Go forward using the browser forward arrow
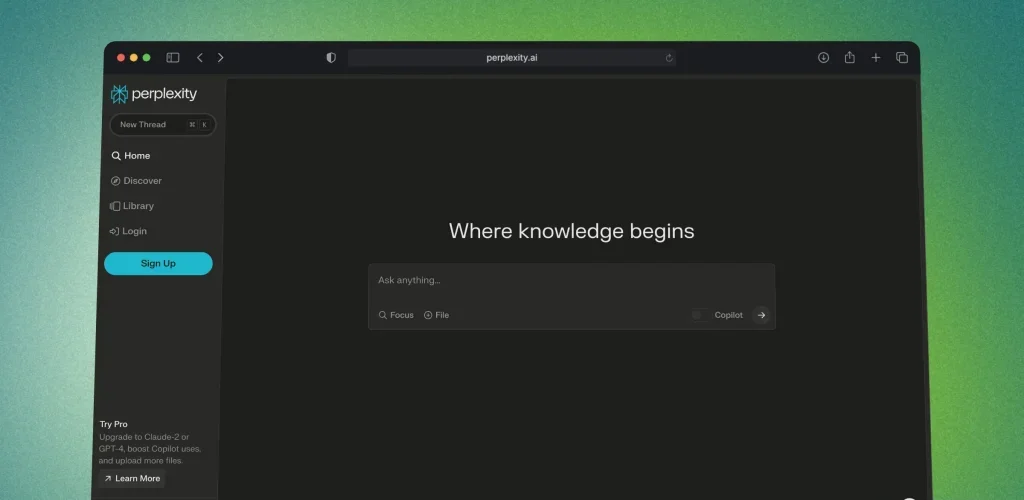 pos(221,58)
